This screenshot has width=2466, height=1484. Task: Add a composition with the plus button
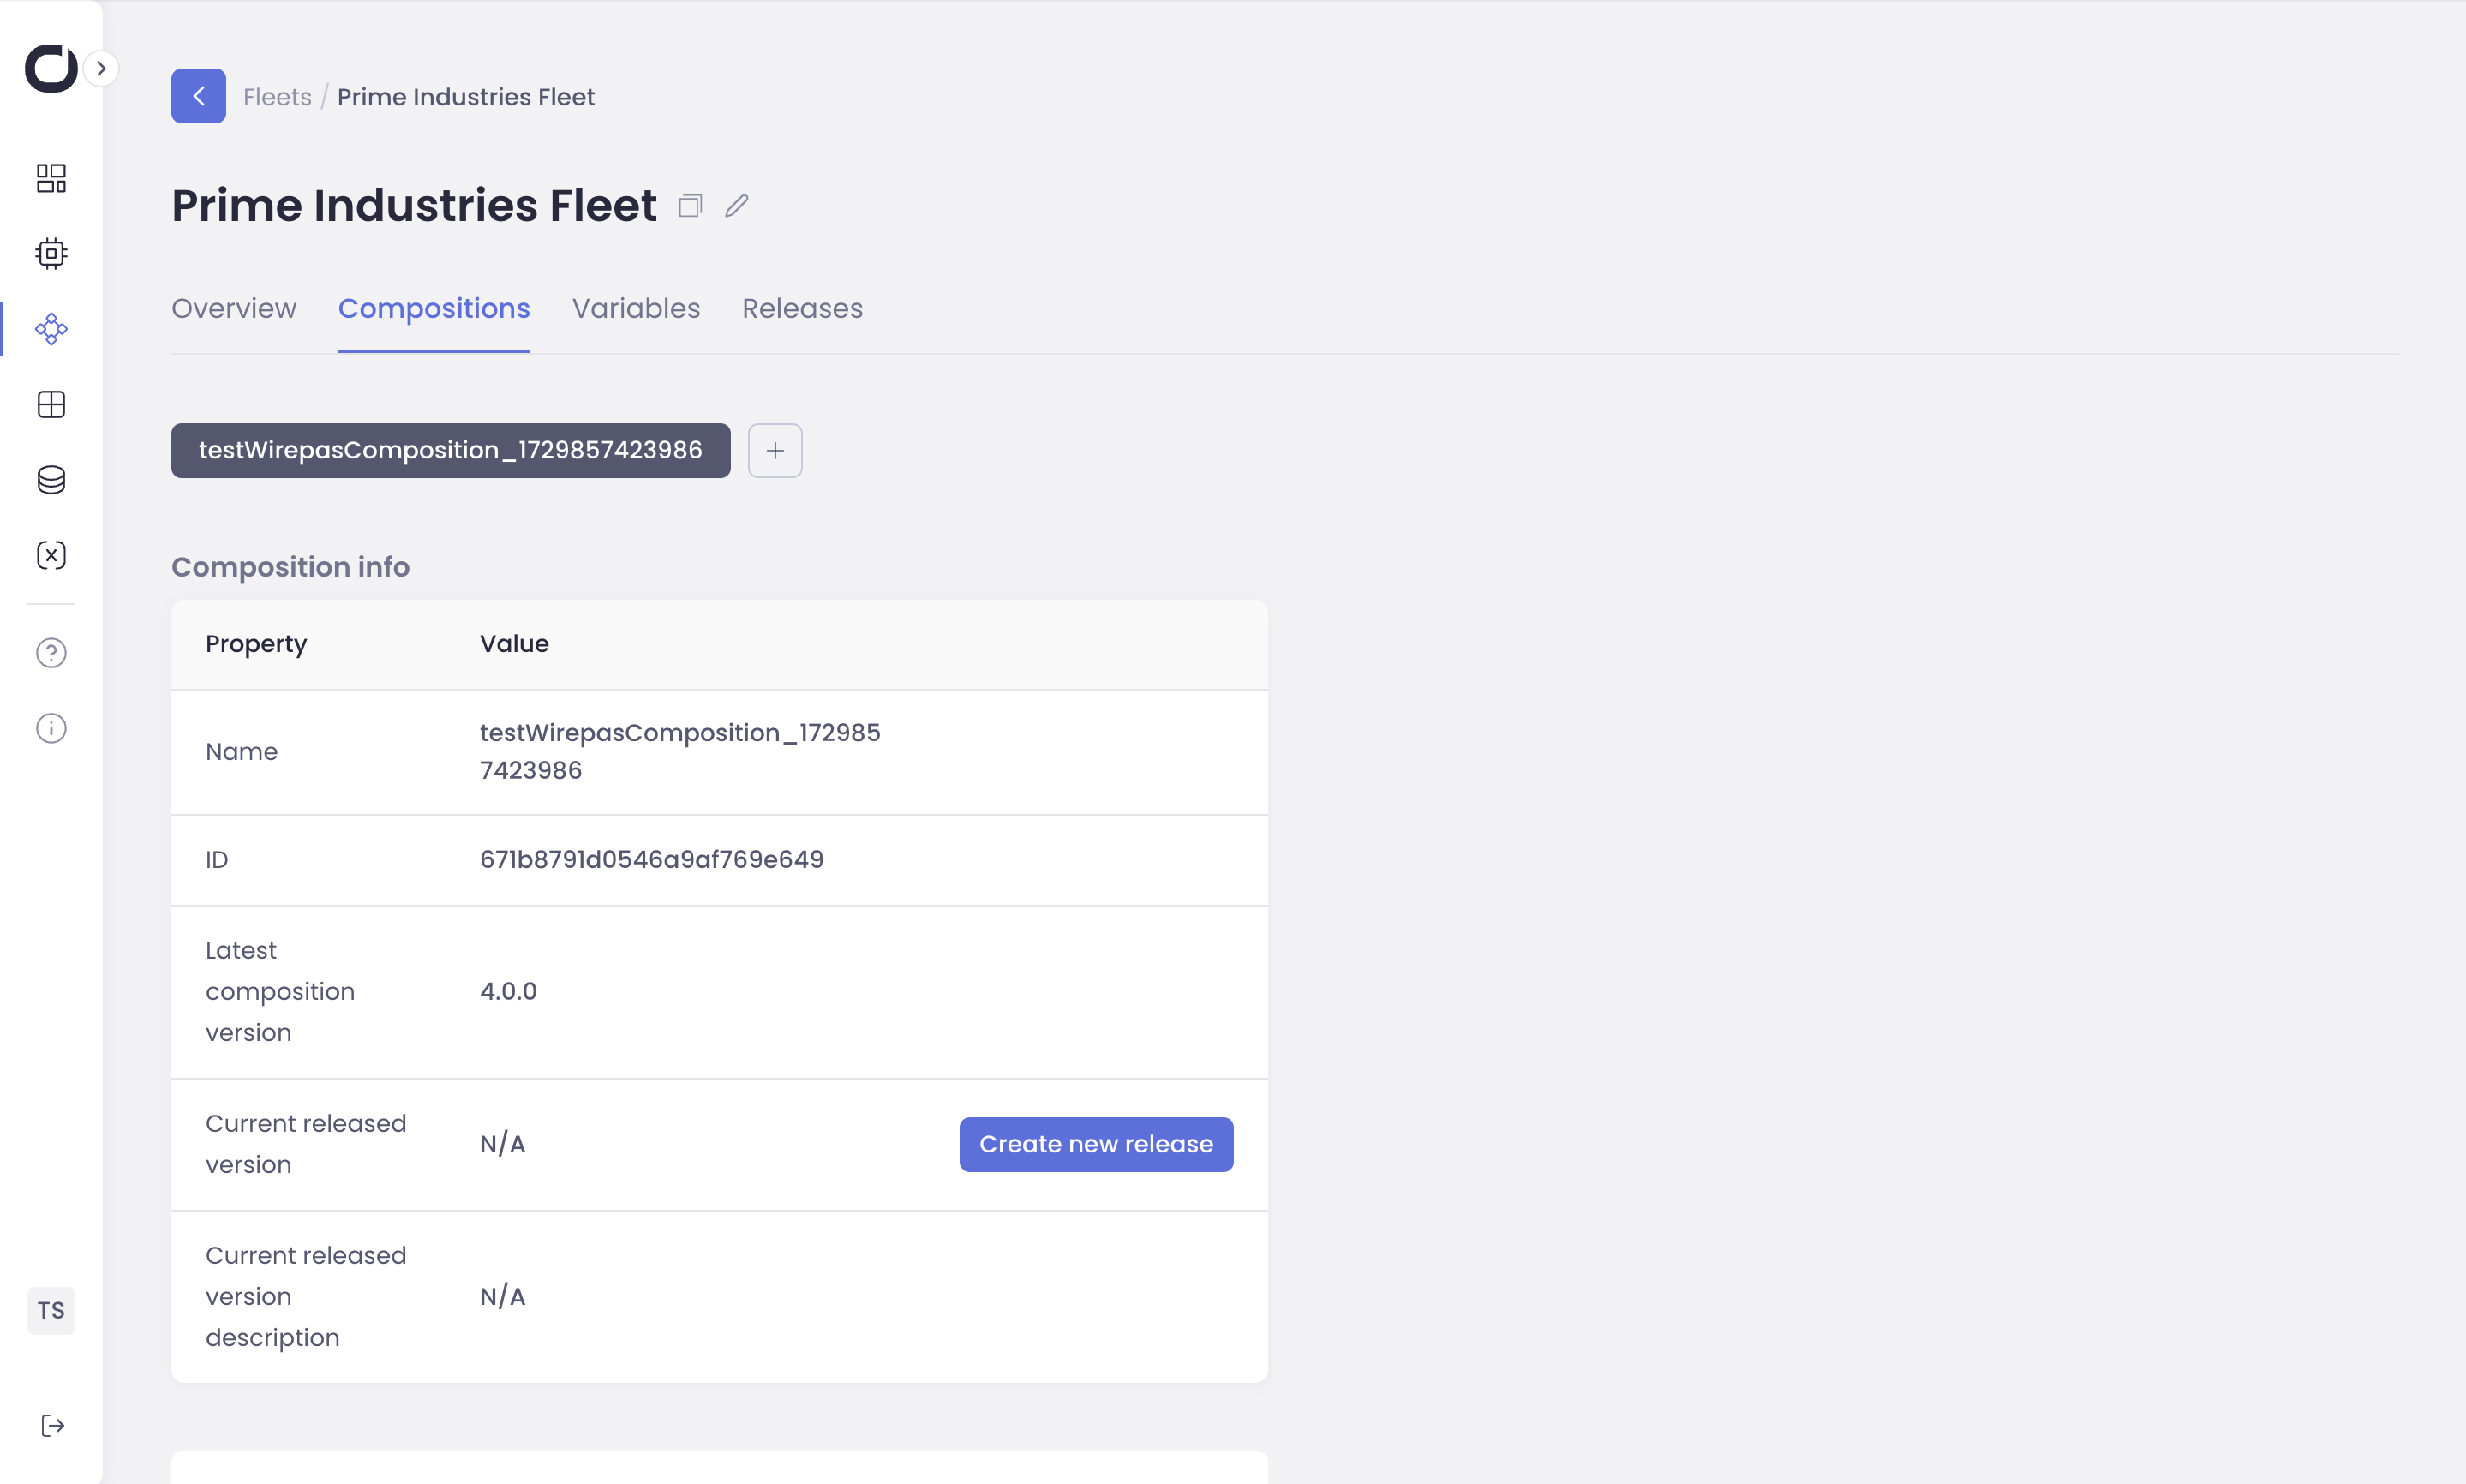(x=775, y=451)
